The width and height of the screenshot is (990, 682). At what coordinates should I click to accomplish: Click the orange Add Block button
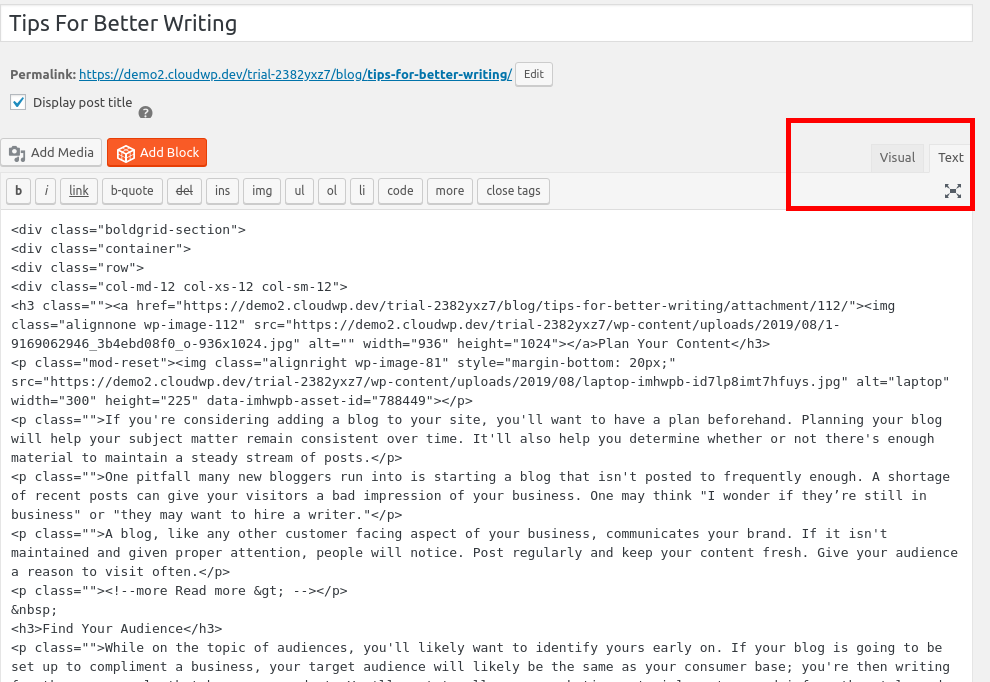click(157, 153)
